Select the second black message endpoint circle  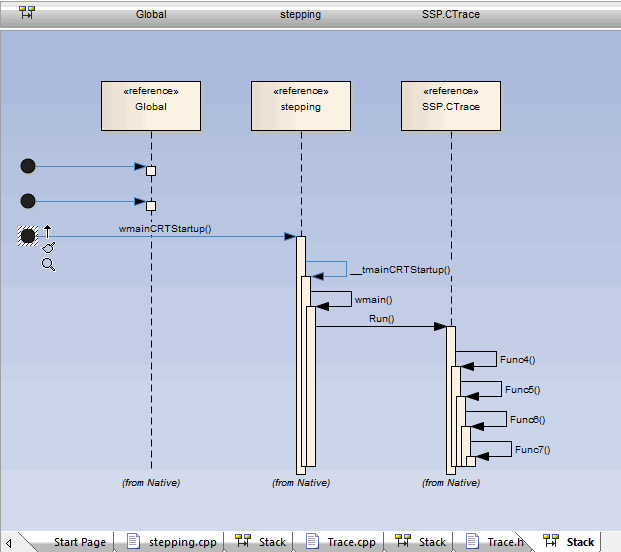click(28, 202)
